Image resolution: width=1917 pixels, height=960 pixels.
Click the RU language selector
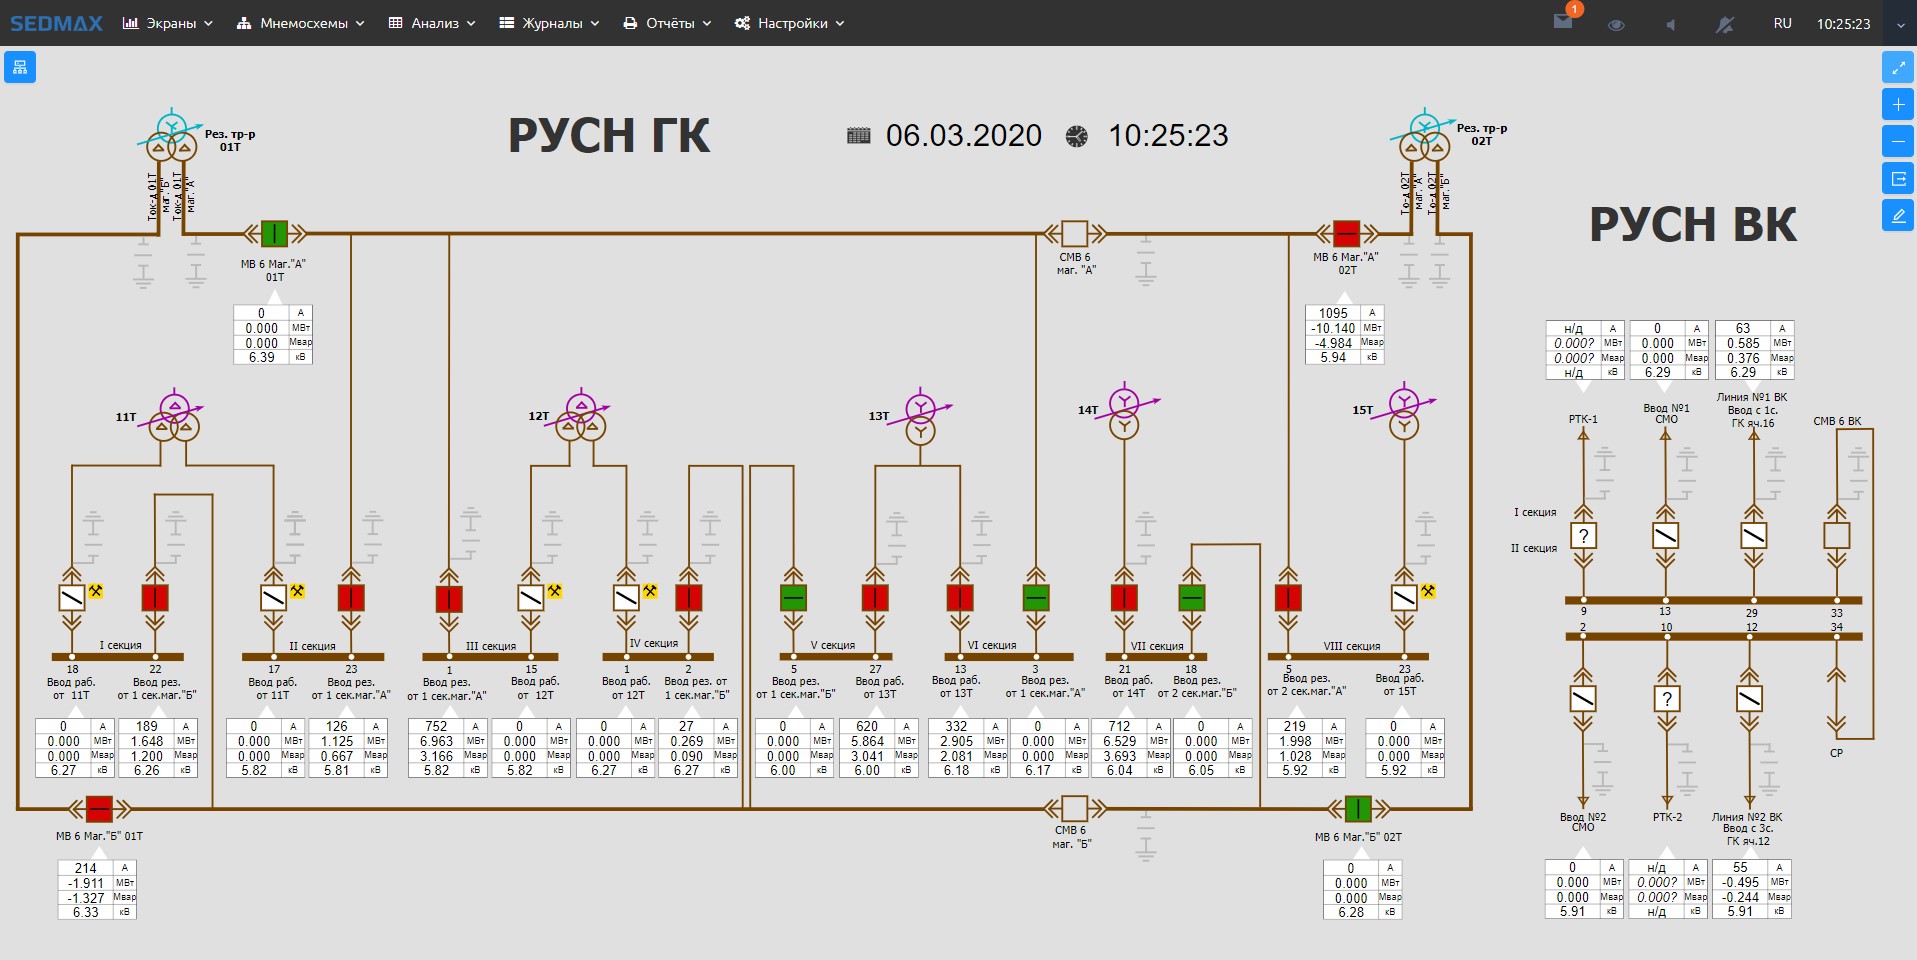pyautogui.click(x=1782, y=23)
